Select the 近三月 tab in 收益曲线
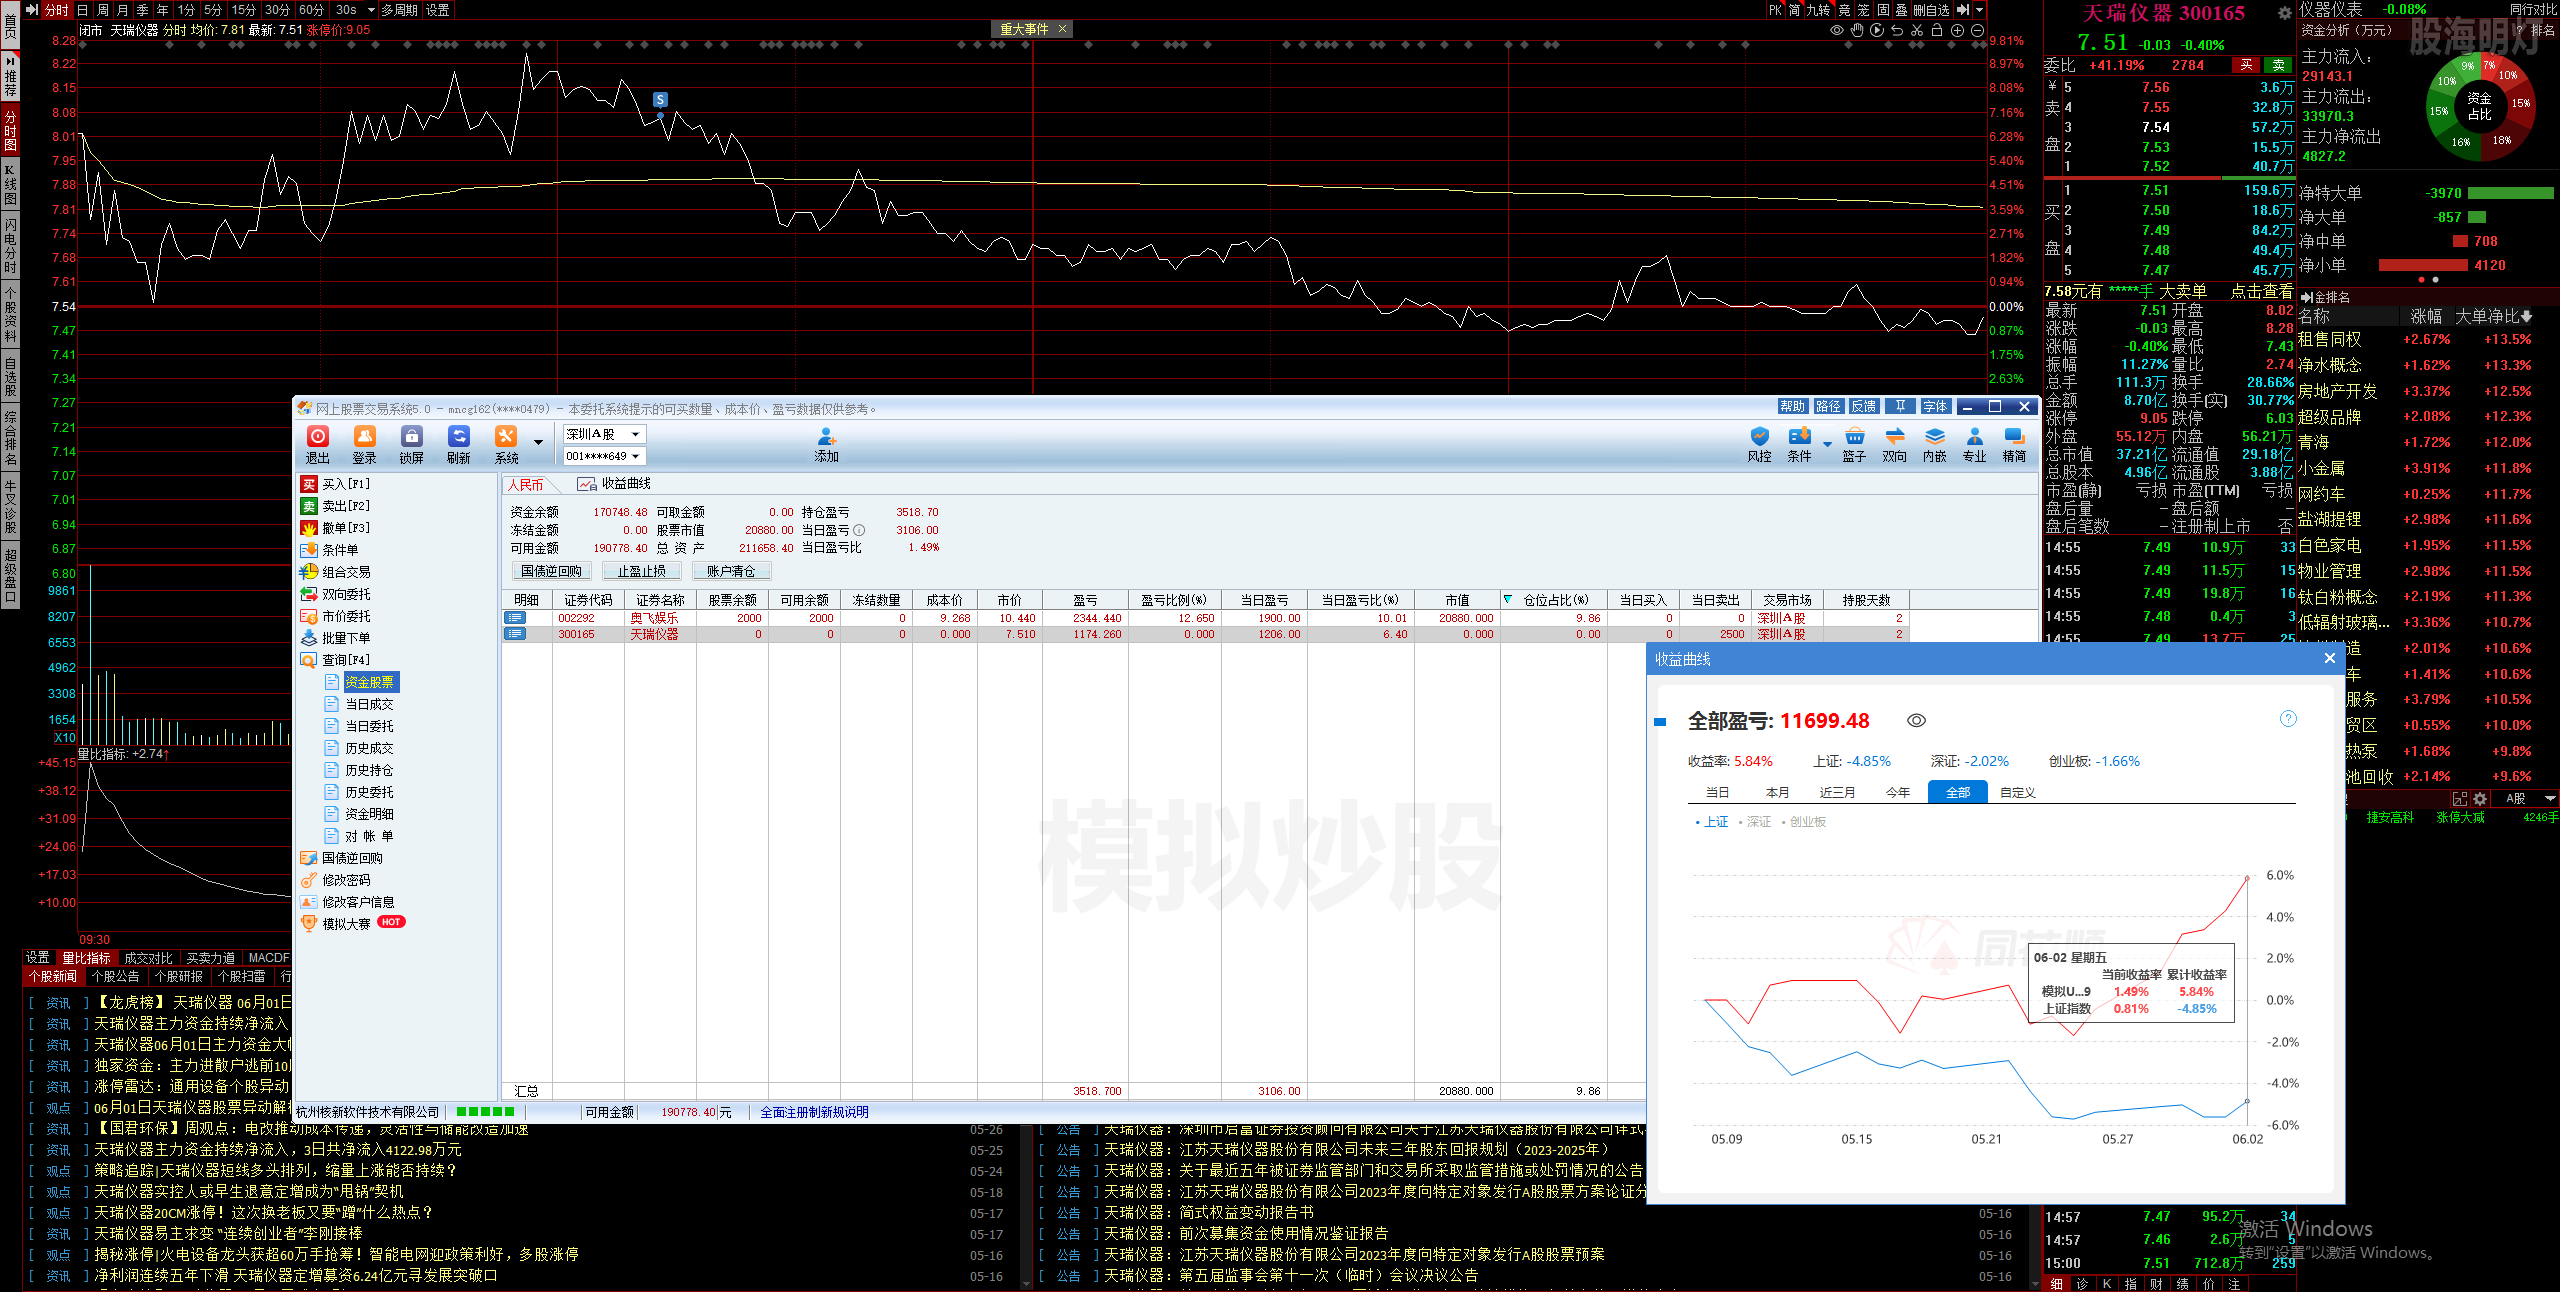Screen dimensions: 2560x1292 pos(1837,792)
